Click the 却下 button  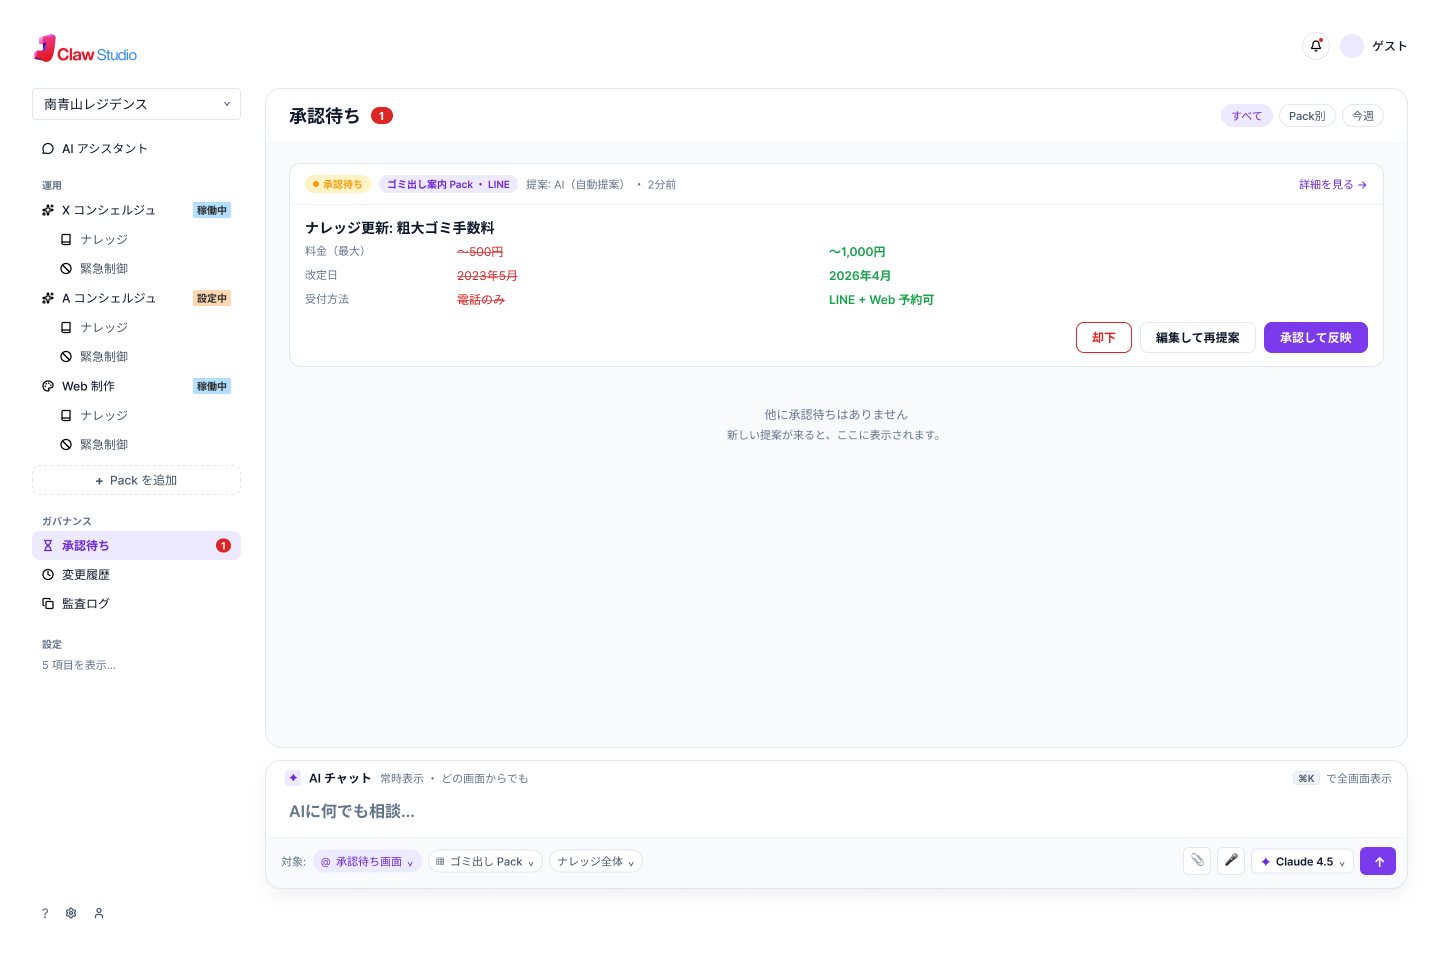tap(1104, 338)
